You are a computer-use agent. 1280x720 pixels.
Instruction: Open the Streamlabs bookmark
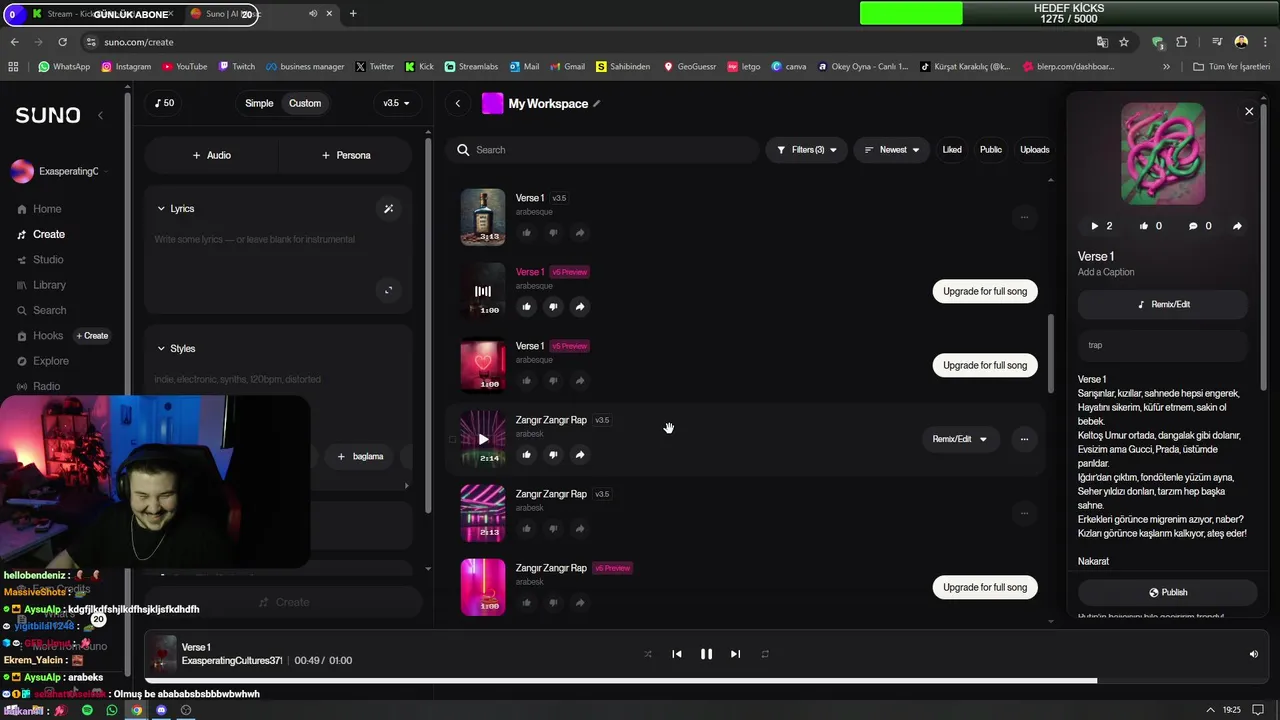(472, 67)
